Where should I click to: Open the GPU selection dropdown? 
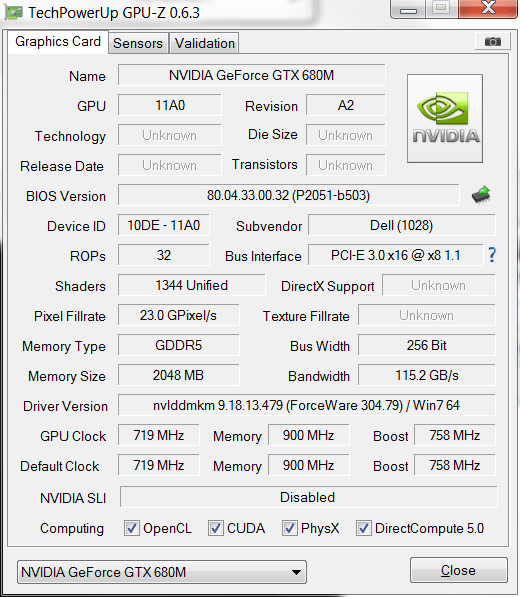[x=162, y=572]
